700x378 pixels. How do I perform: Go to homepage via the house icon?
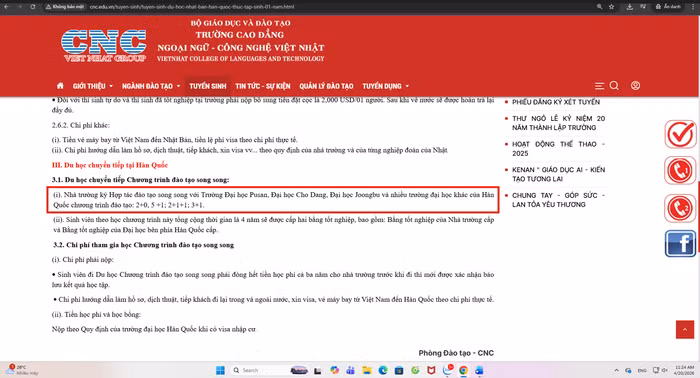(60, 86)
